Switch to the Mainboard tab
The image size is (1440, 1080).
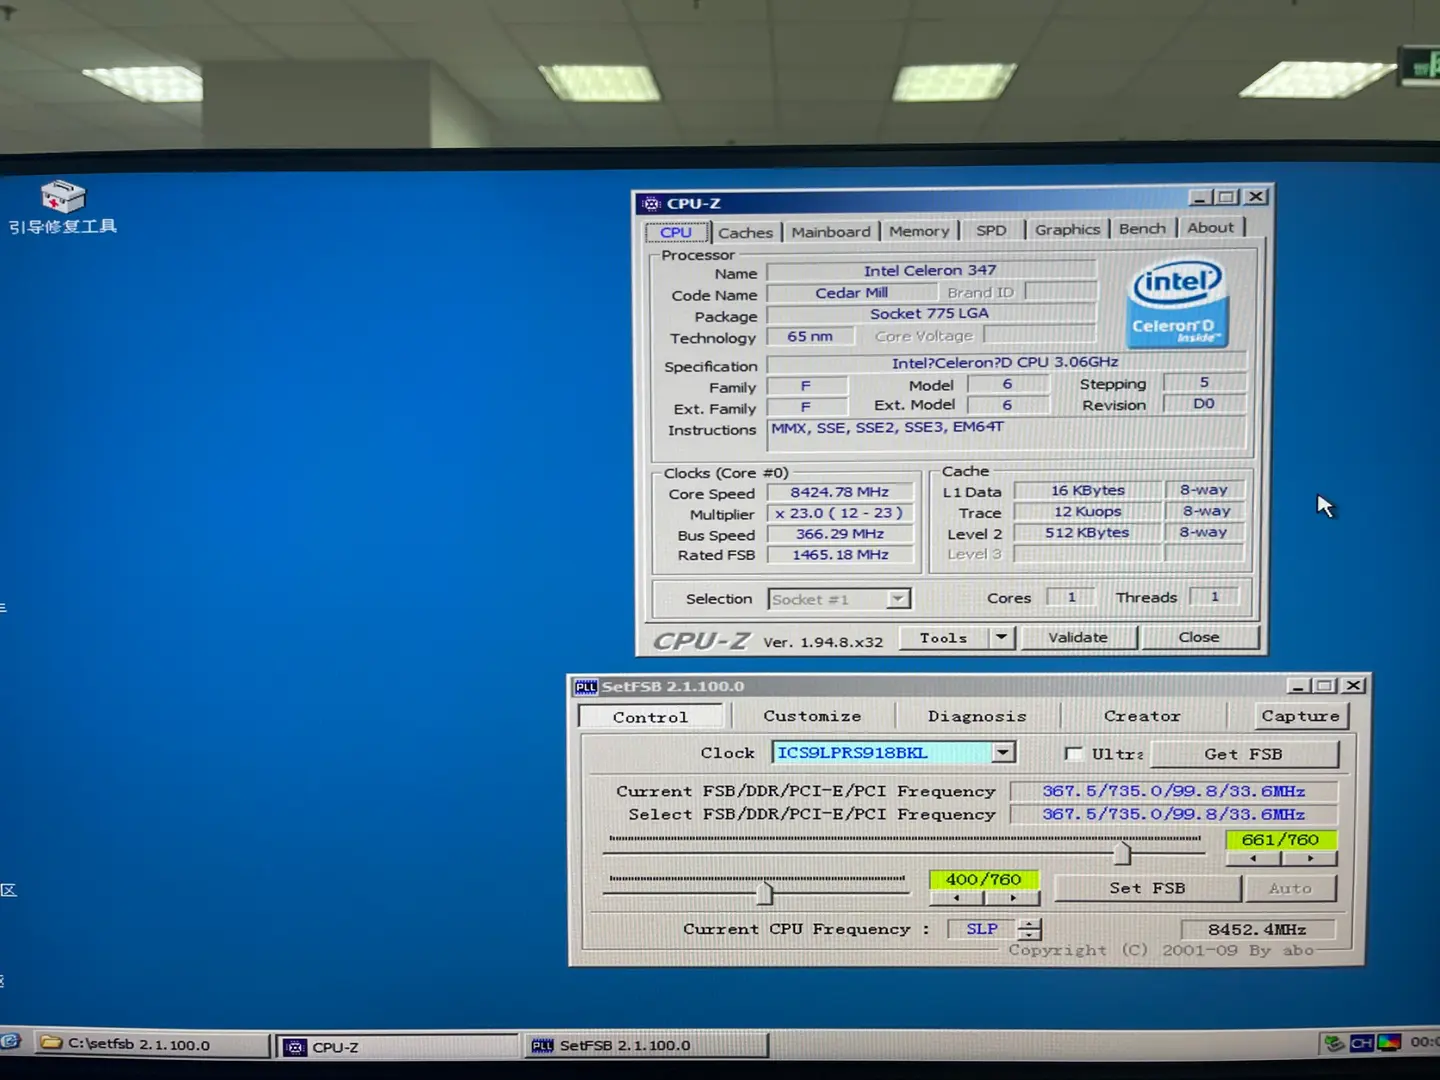click(x=831, y=231)
